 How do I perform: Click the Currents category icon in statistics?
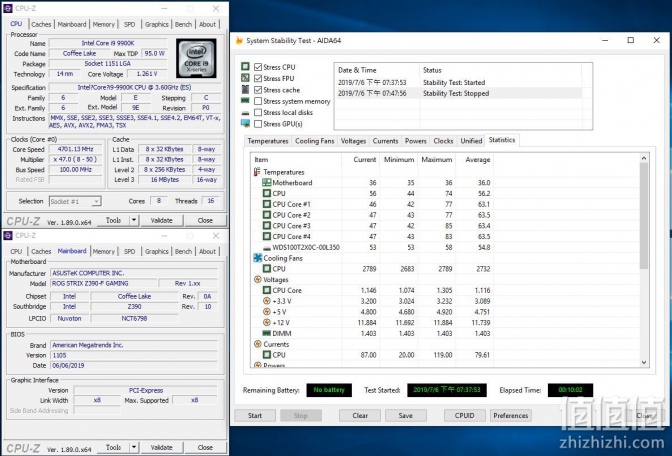click(x=258, y=344)
